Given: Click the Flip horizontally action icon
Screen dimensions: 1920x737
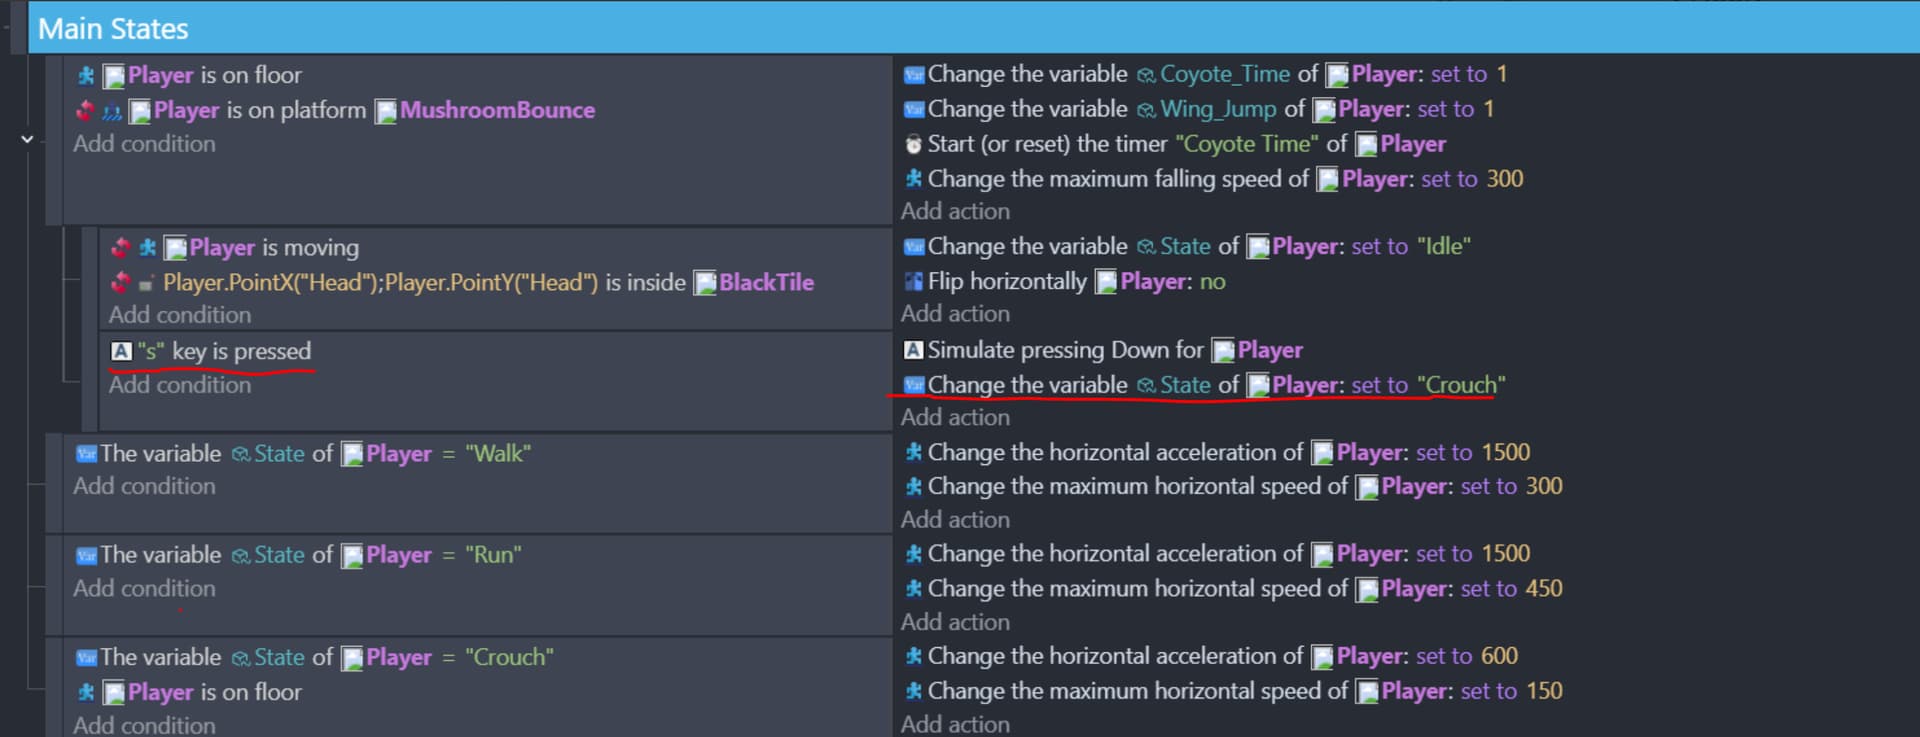Looking at the screenshot, I should click(913, 282).
